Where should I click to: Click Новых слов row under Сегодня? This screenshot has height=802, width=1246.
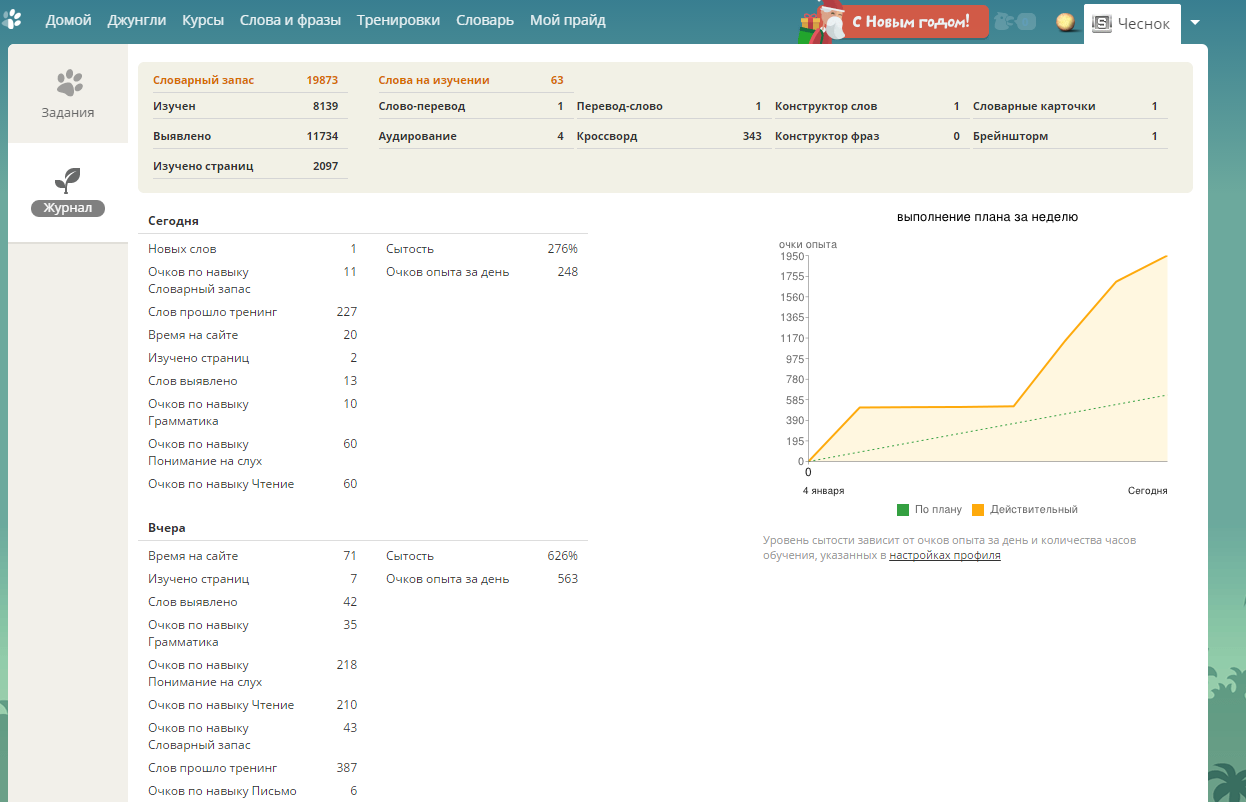252,249
